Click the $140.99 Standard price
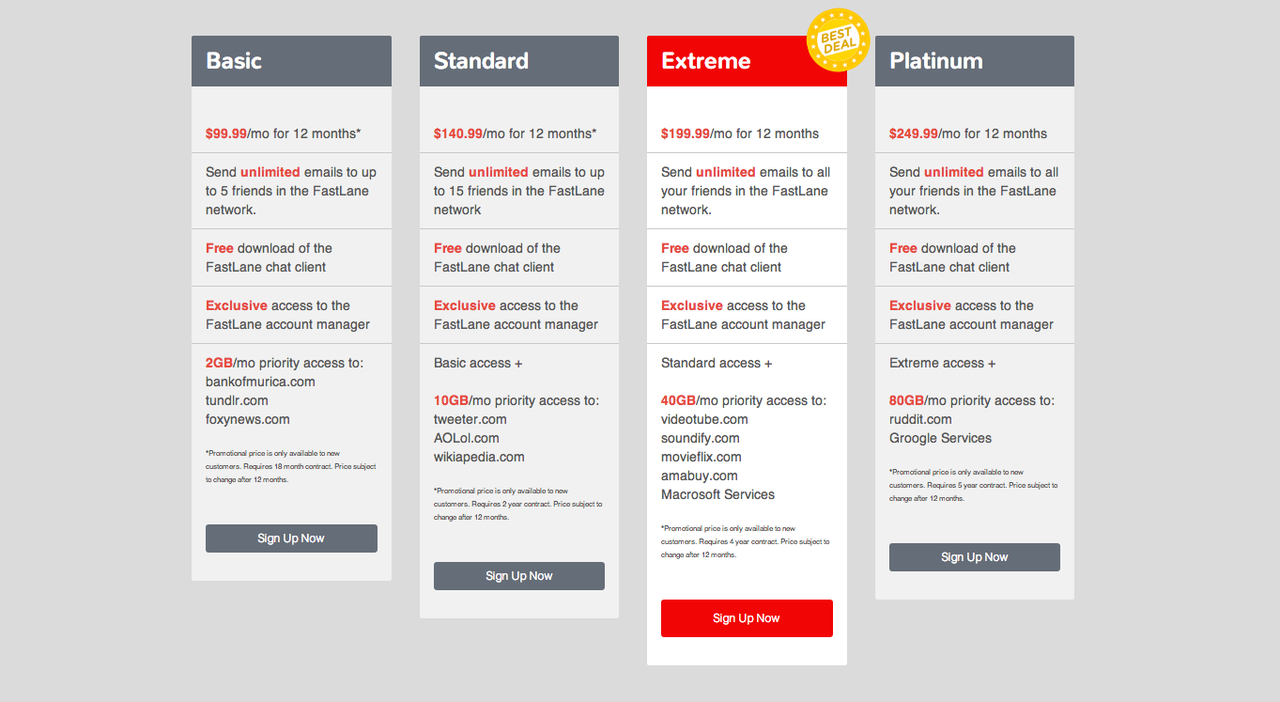The height and width of the screenshot is (702, 1280). [x=458, y=133]
